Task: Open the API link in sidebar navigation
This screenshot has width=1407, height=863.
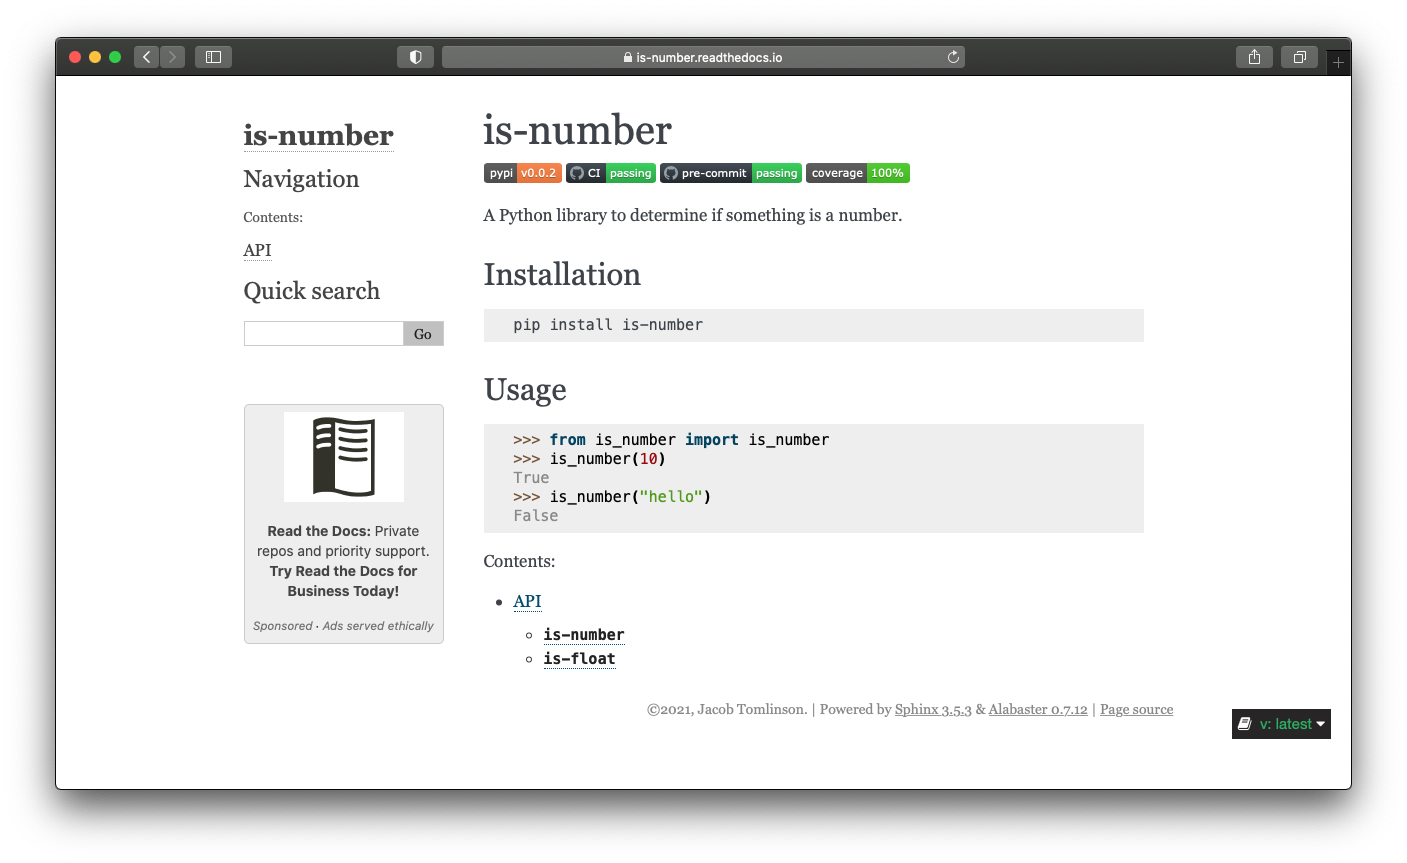Action: pyautogui.click(x=257, y=250)
